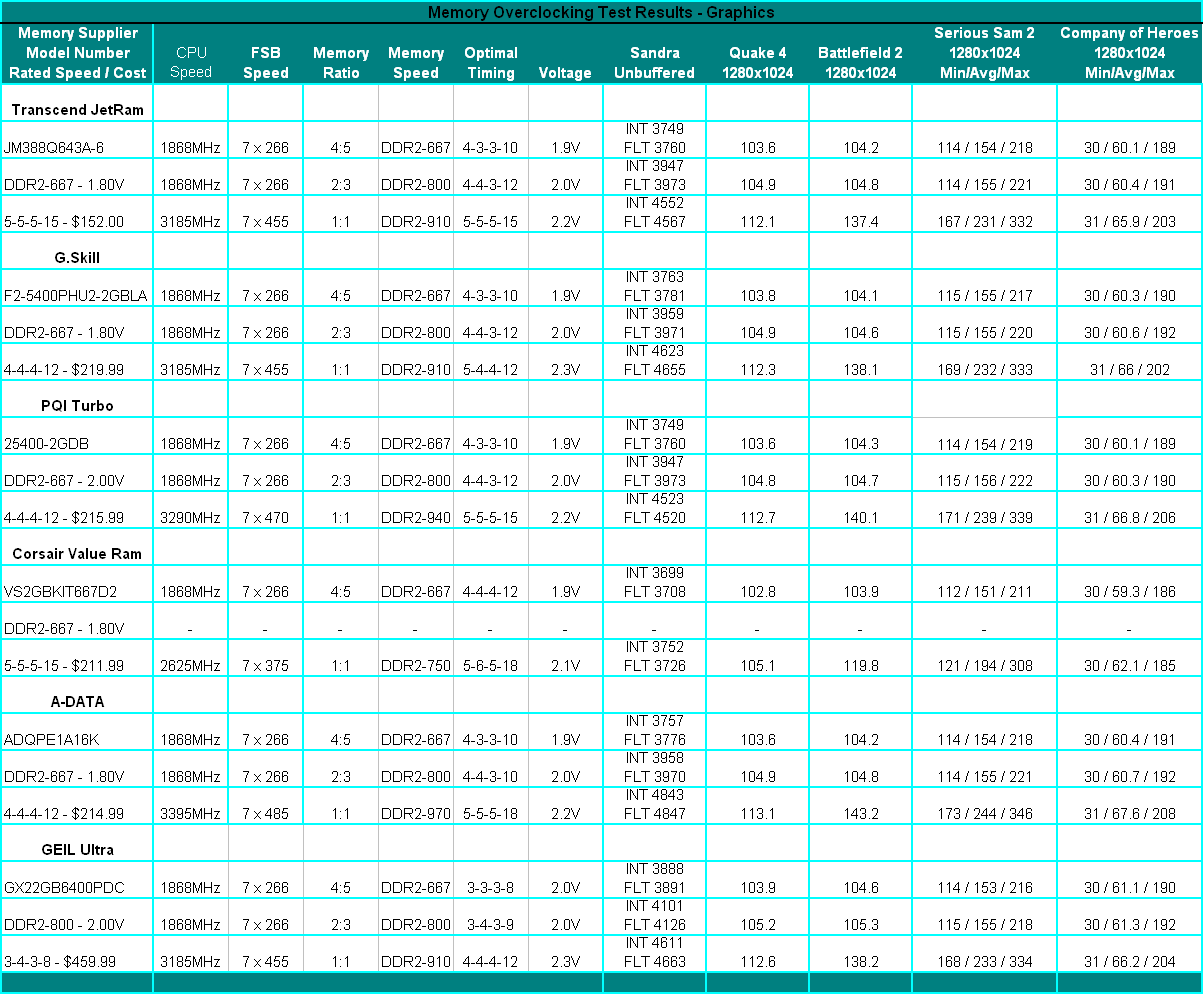This screenshot has width=1203, height=994.
Task: Click the "2625MHz" CPU speed cell
Action: pyautogui.click(x=191, y=665)
